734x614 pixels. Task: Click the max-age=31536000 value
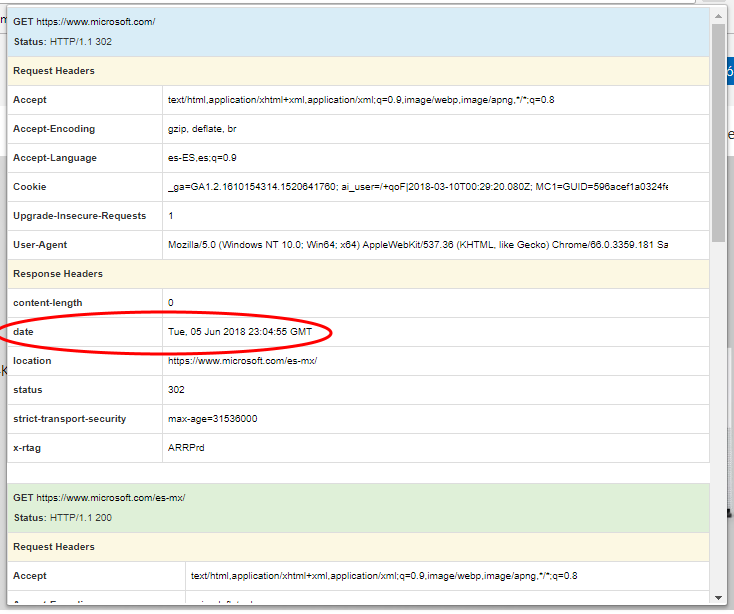213,419
